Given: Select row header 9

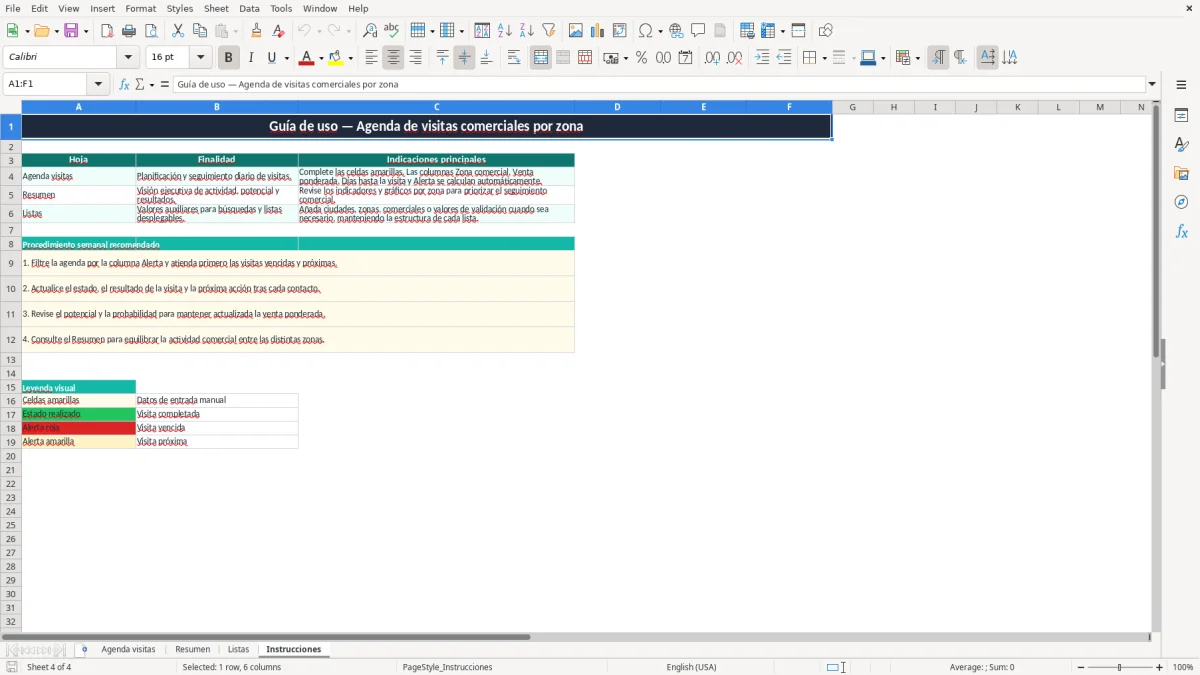Looking at the screenshot, I should pos(11,263).
